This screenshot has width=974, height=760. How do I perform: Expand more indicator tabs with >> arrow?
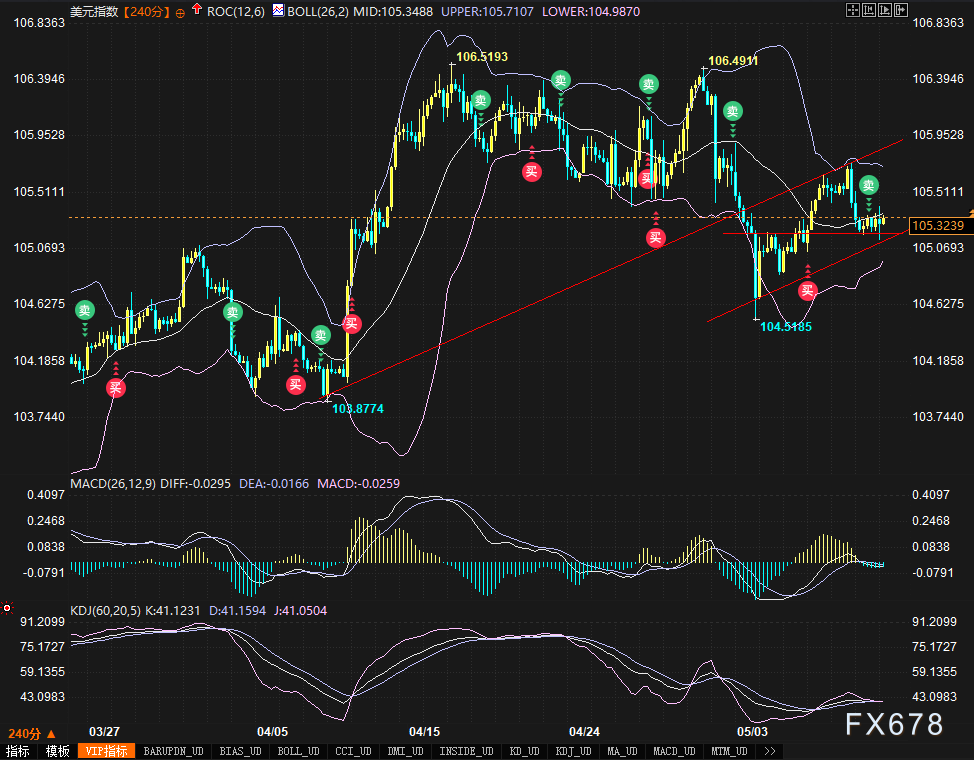click(x=770, y=750)
